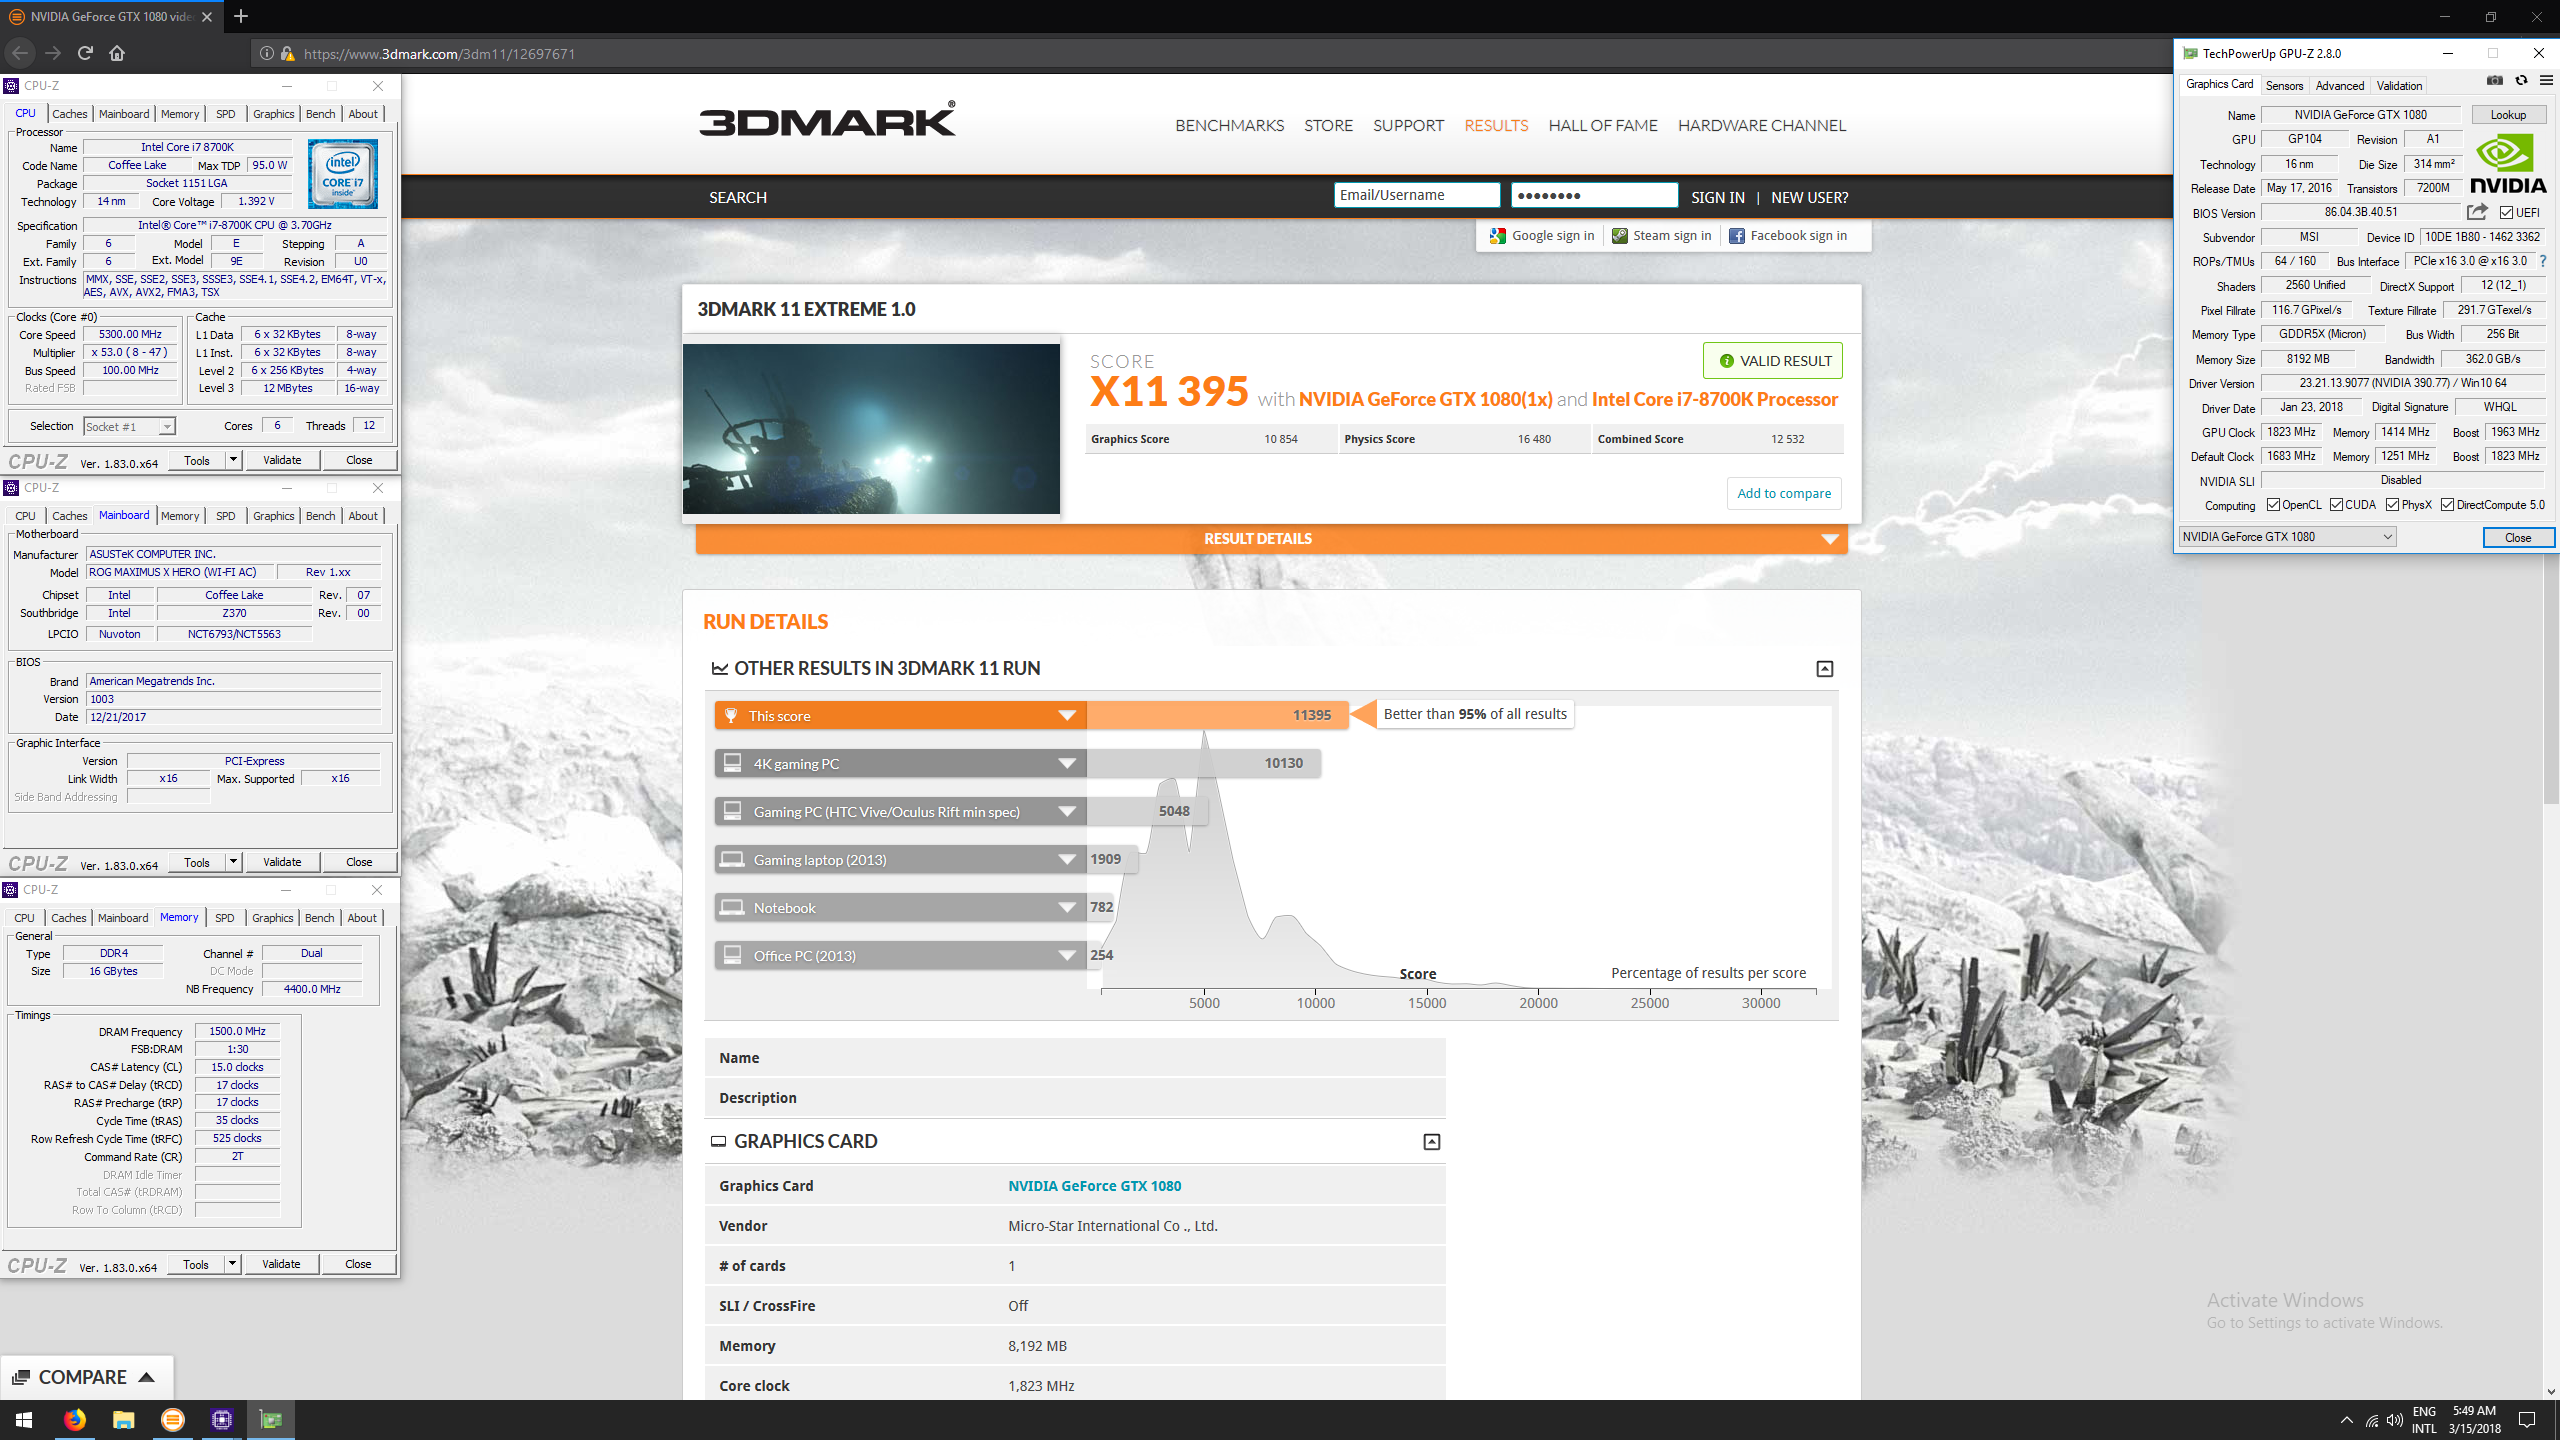Click Google sign in button
This screenshot has width=2560, height=1440.
1542,236
